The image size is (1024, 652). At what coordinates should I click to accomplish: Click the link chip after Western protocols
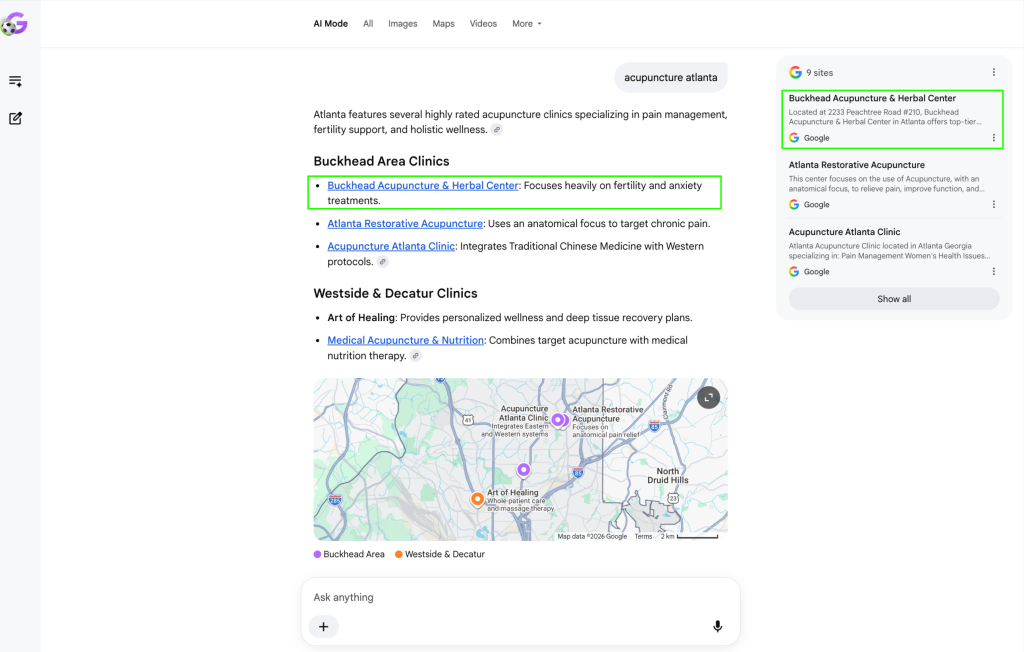coord(383,261)
